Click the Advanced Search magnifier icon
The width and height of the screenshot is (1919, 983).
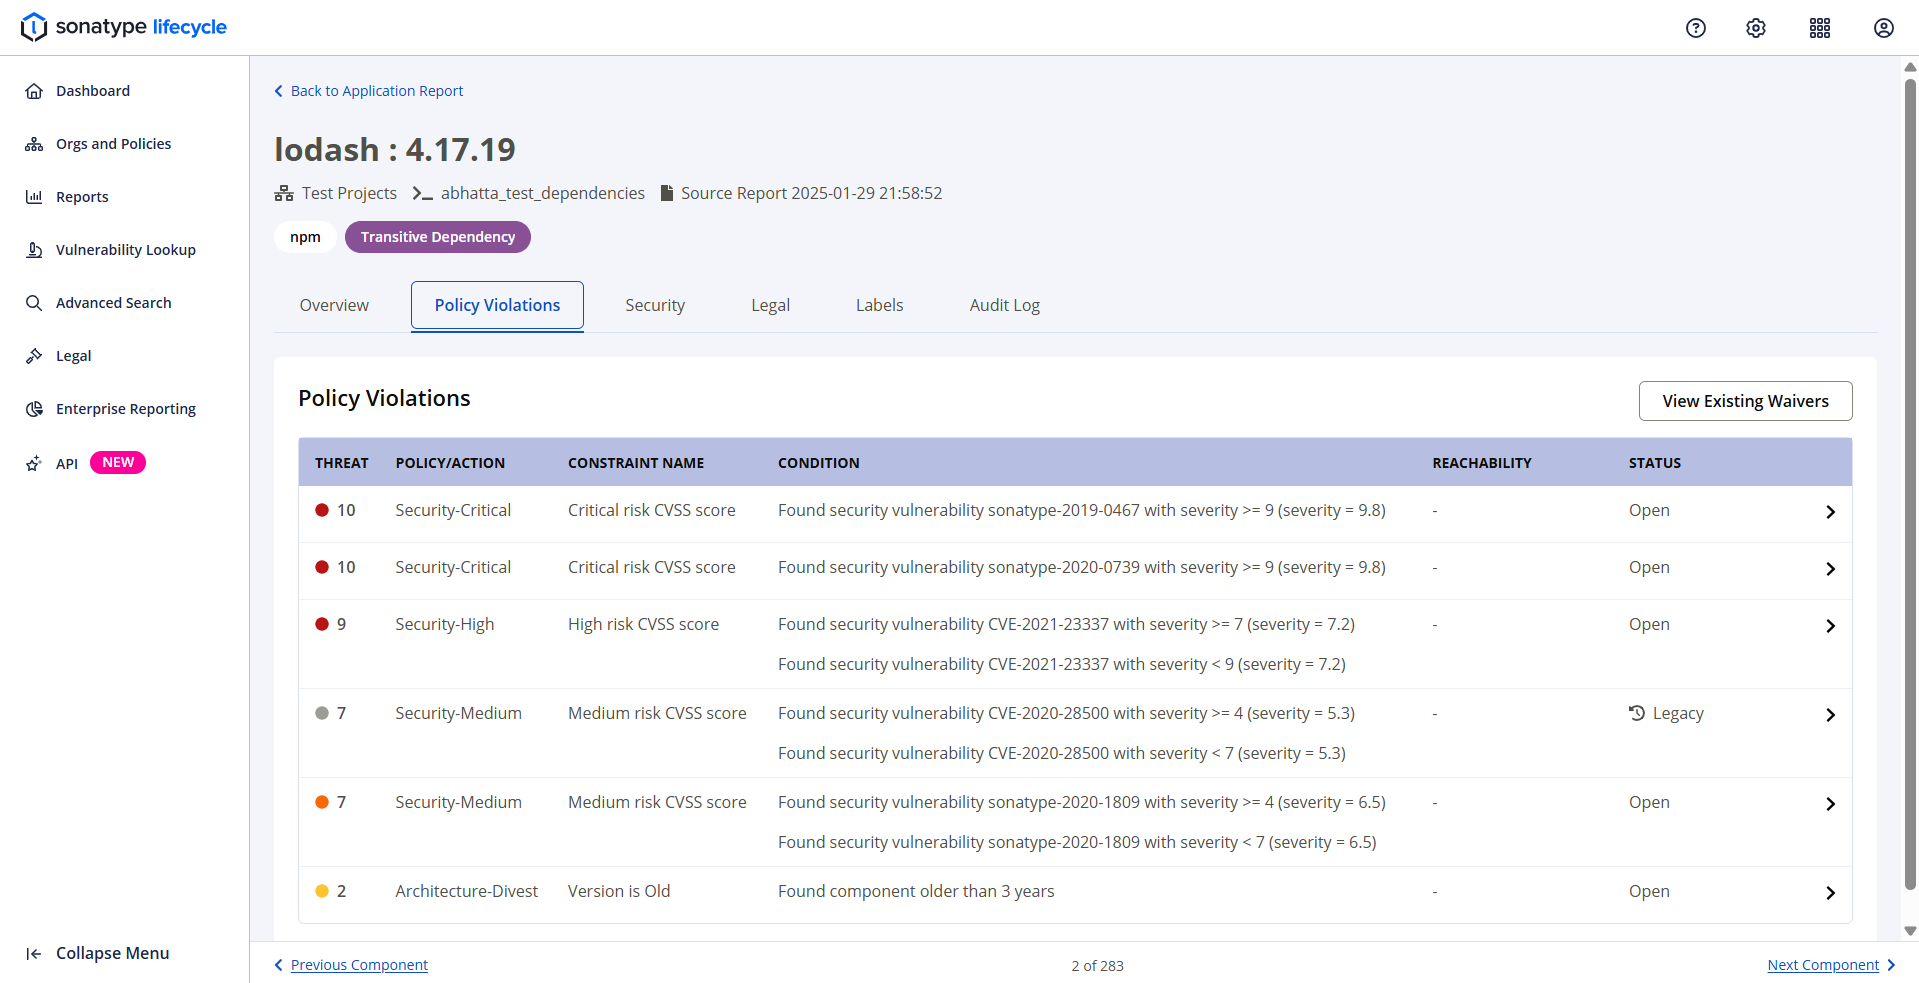point(34,303)
